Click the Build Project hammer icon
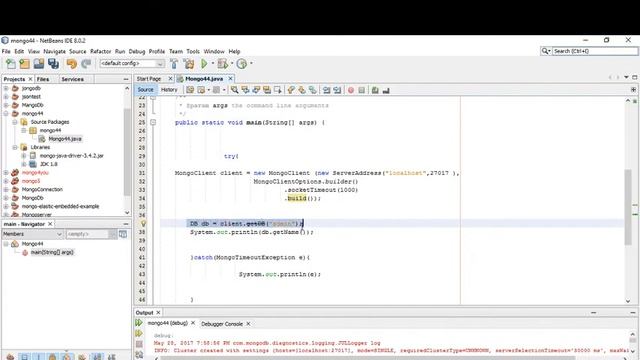 174,64
